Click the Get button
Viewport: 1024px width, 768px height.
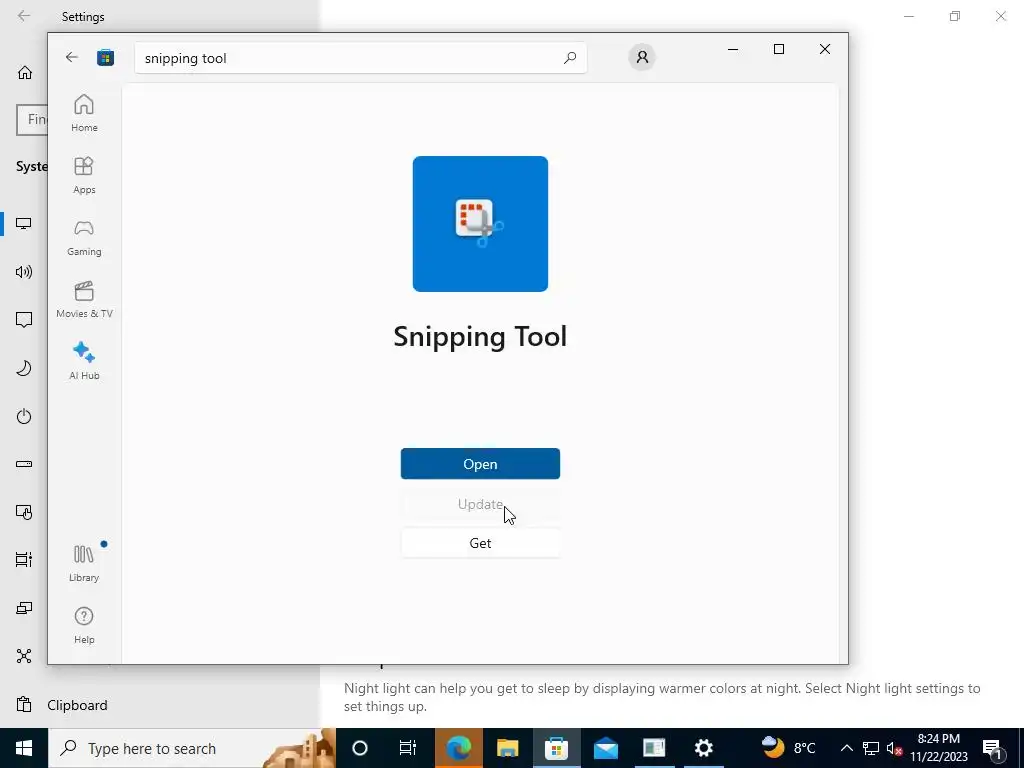(x=480, y=543)
